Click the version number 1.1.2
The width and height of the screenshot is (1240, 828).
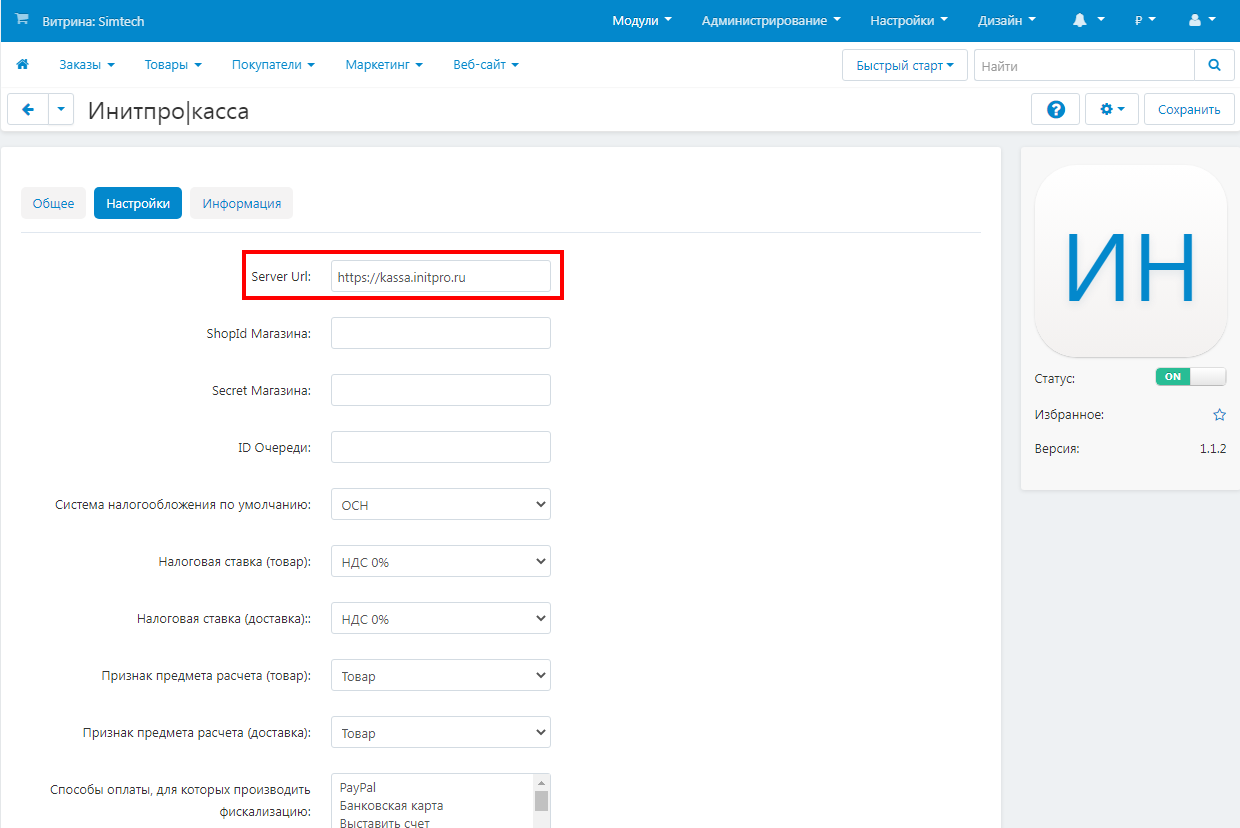[1213, 449]
